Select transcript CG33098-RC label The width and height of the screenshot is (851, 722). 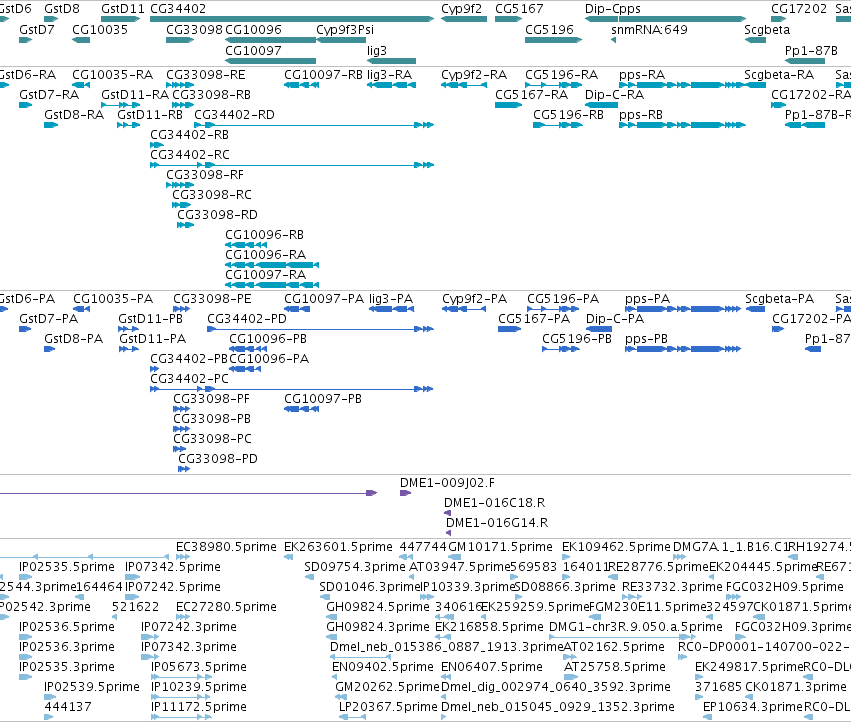(x=212, y=194)
